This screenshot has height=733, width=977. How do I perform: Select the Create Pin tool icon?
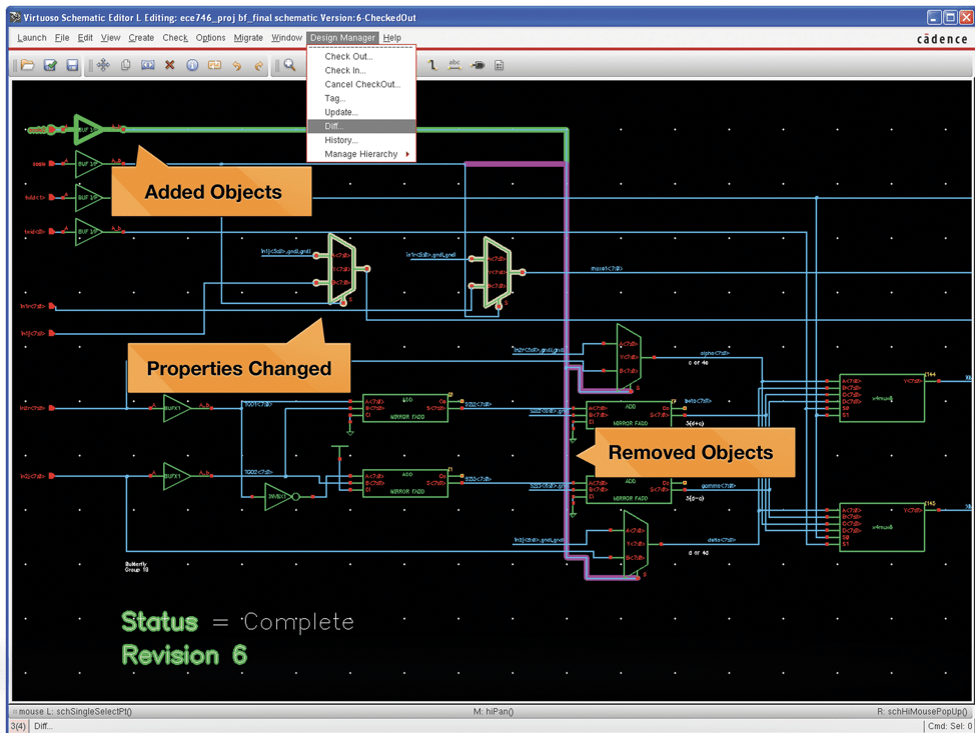[477, 65]
